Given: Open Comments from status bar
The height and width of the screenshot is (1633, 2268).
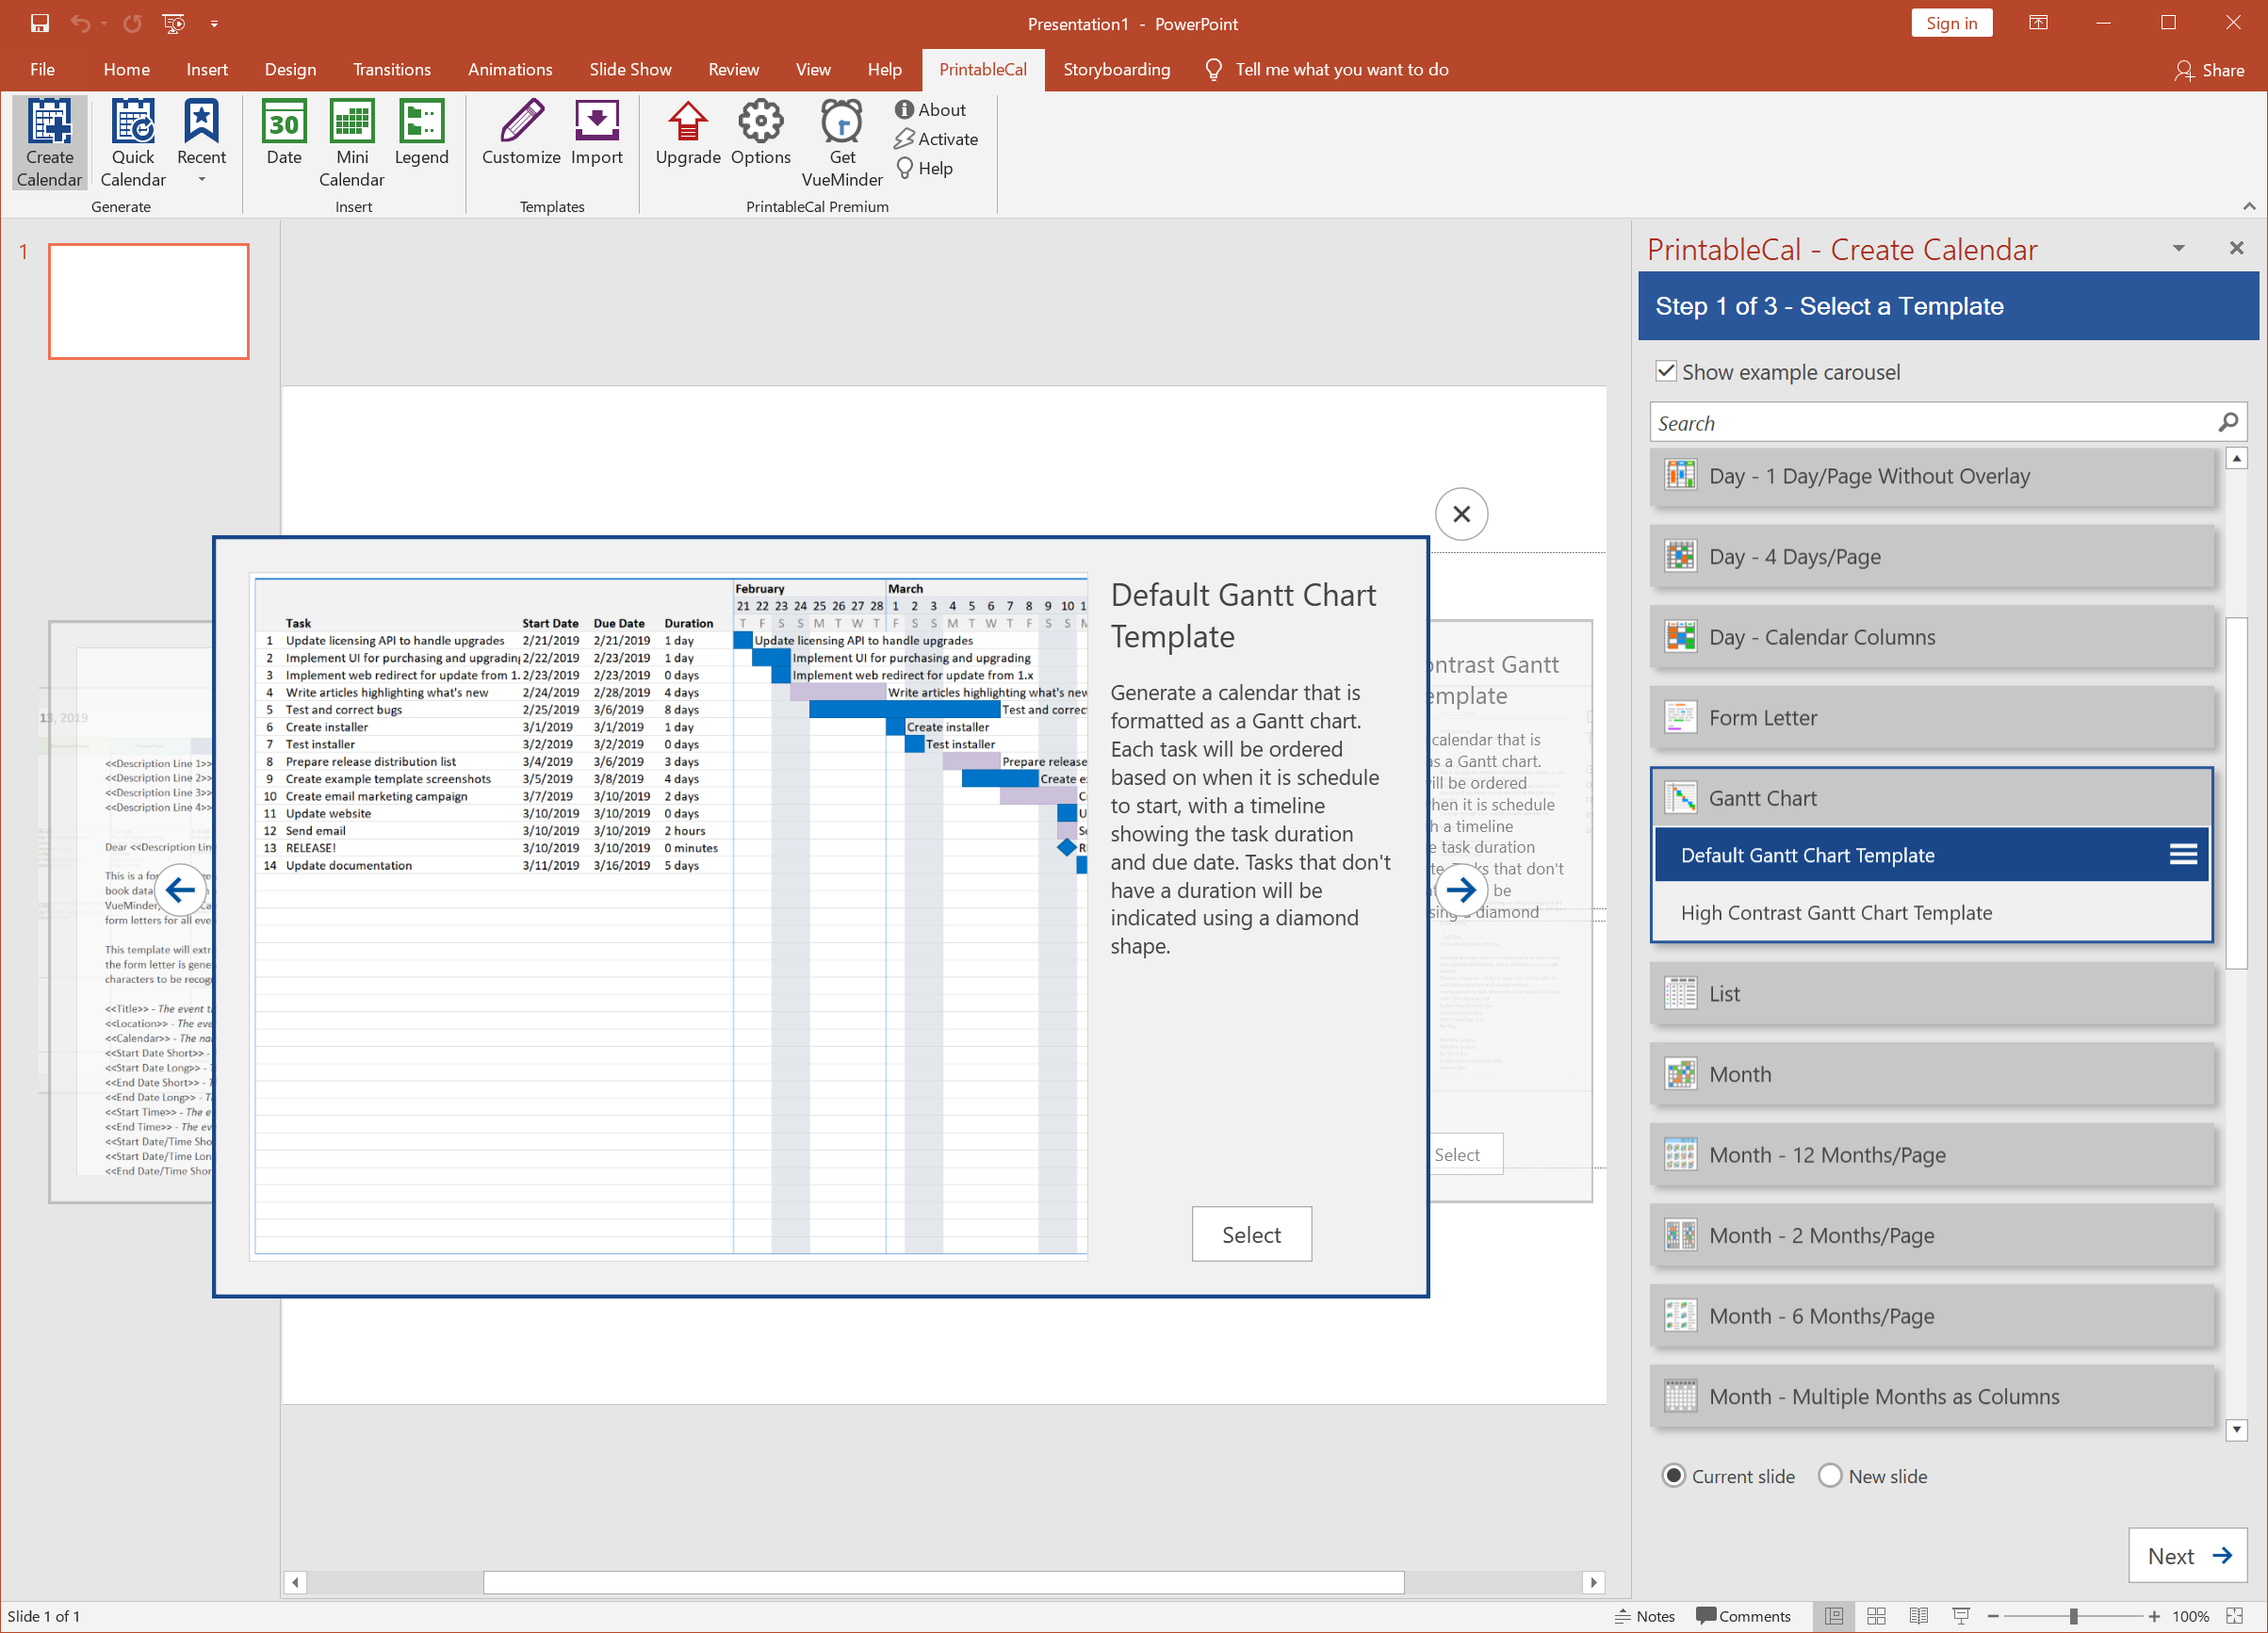Looking at the screenshot, I should pyautogui.click(x=1744, y=1616).
